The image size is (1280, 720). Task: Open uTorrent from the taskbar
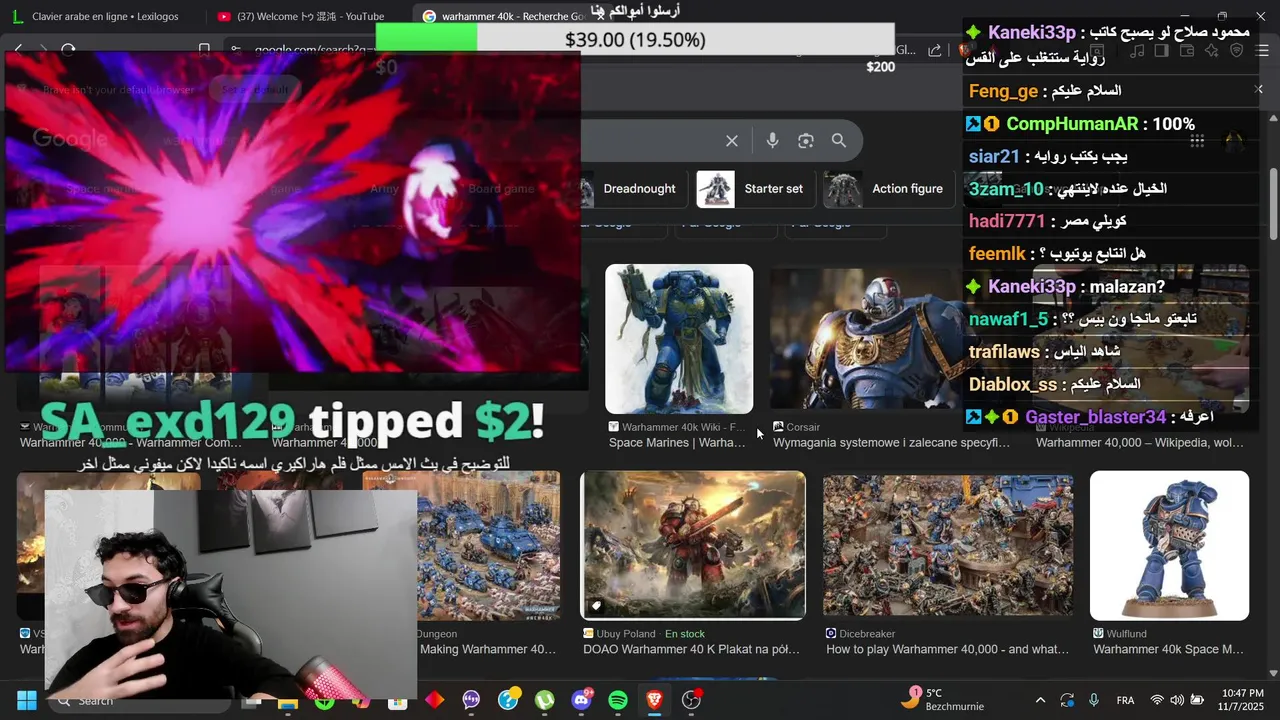(544, 701)
